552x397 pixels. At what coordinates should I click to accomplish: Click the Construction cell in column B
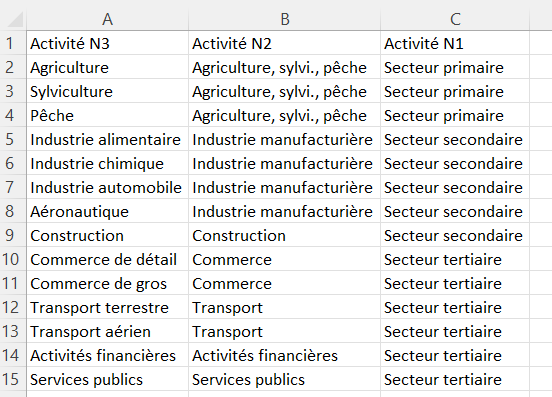[x=284, y=235]
